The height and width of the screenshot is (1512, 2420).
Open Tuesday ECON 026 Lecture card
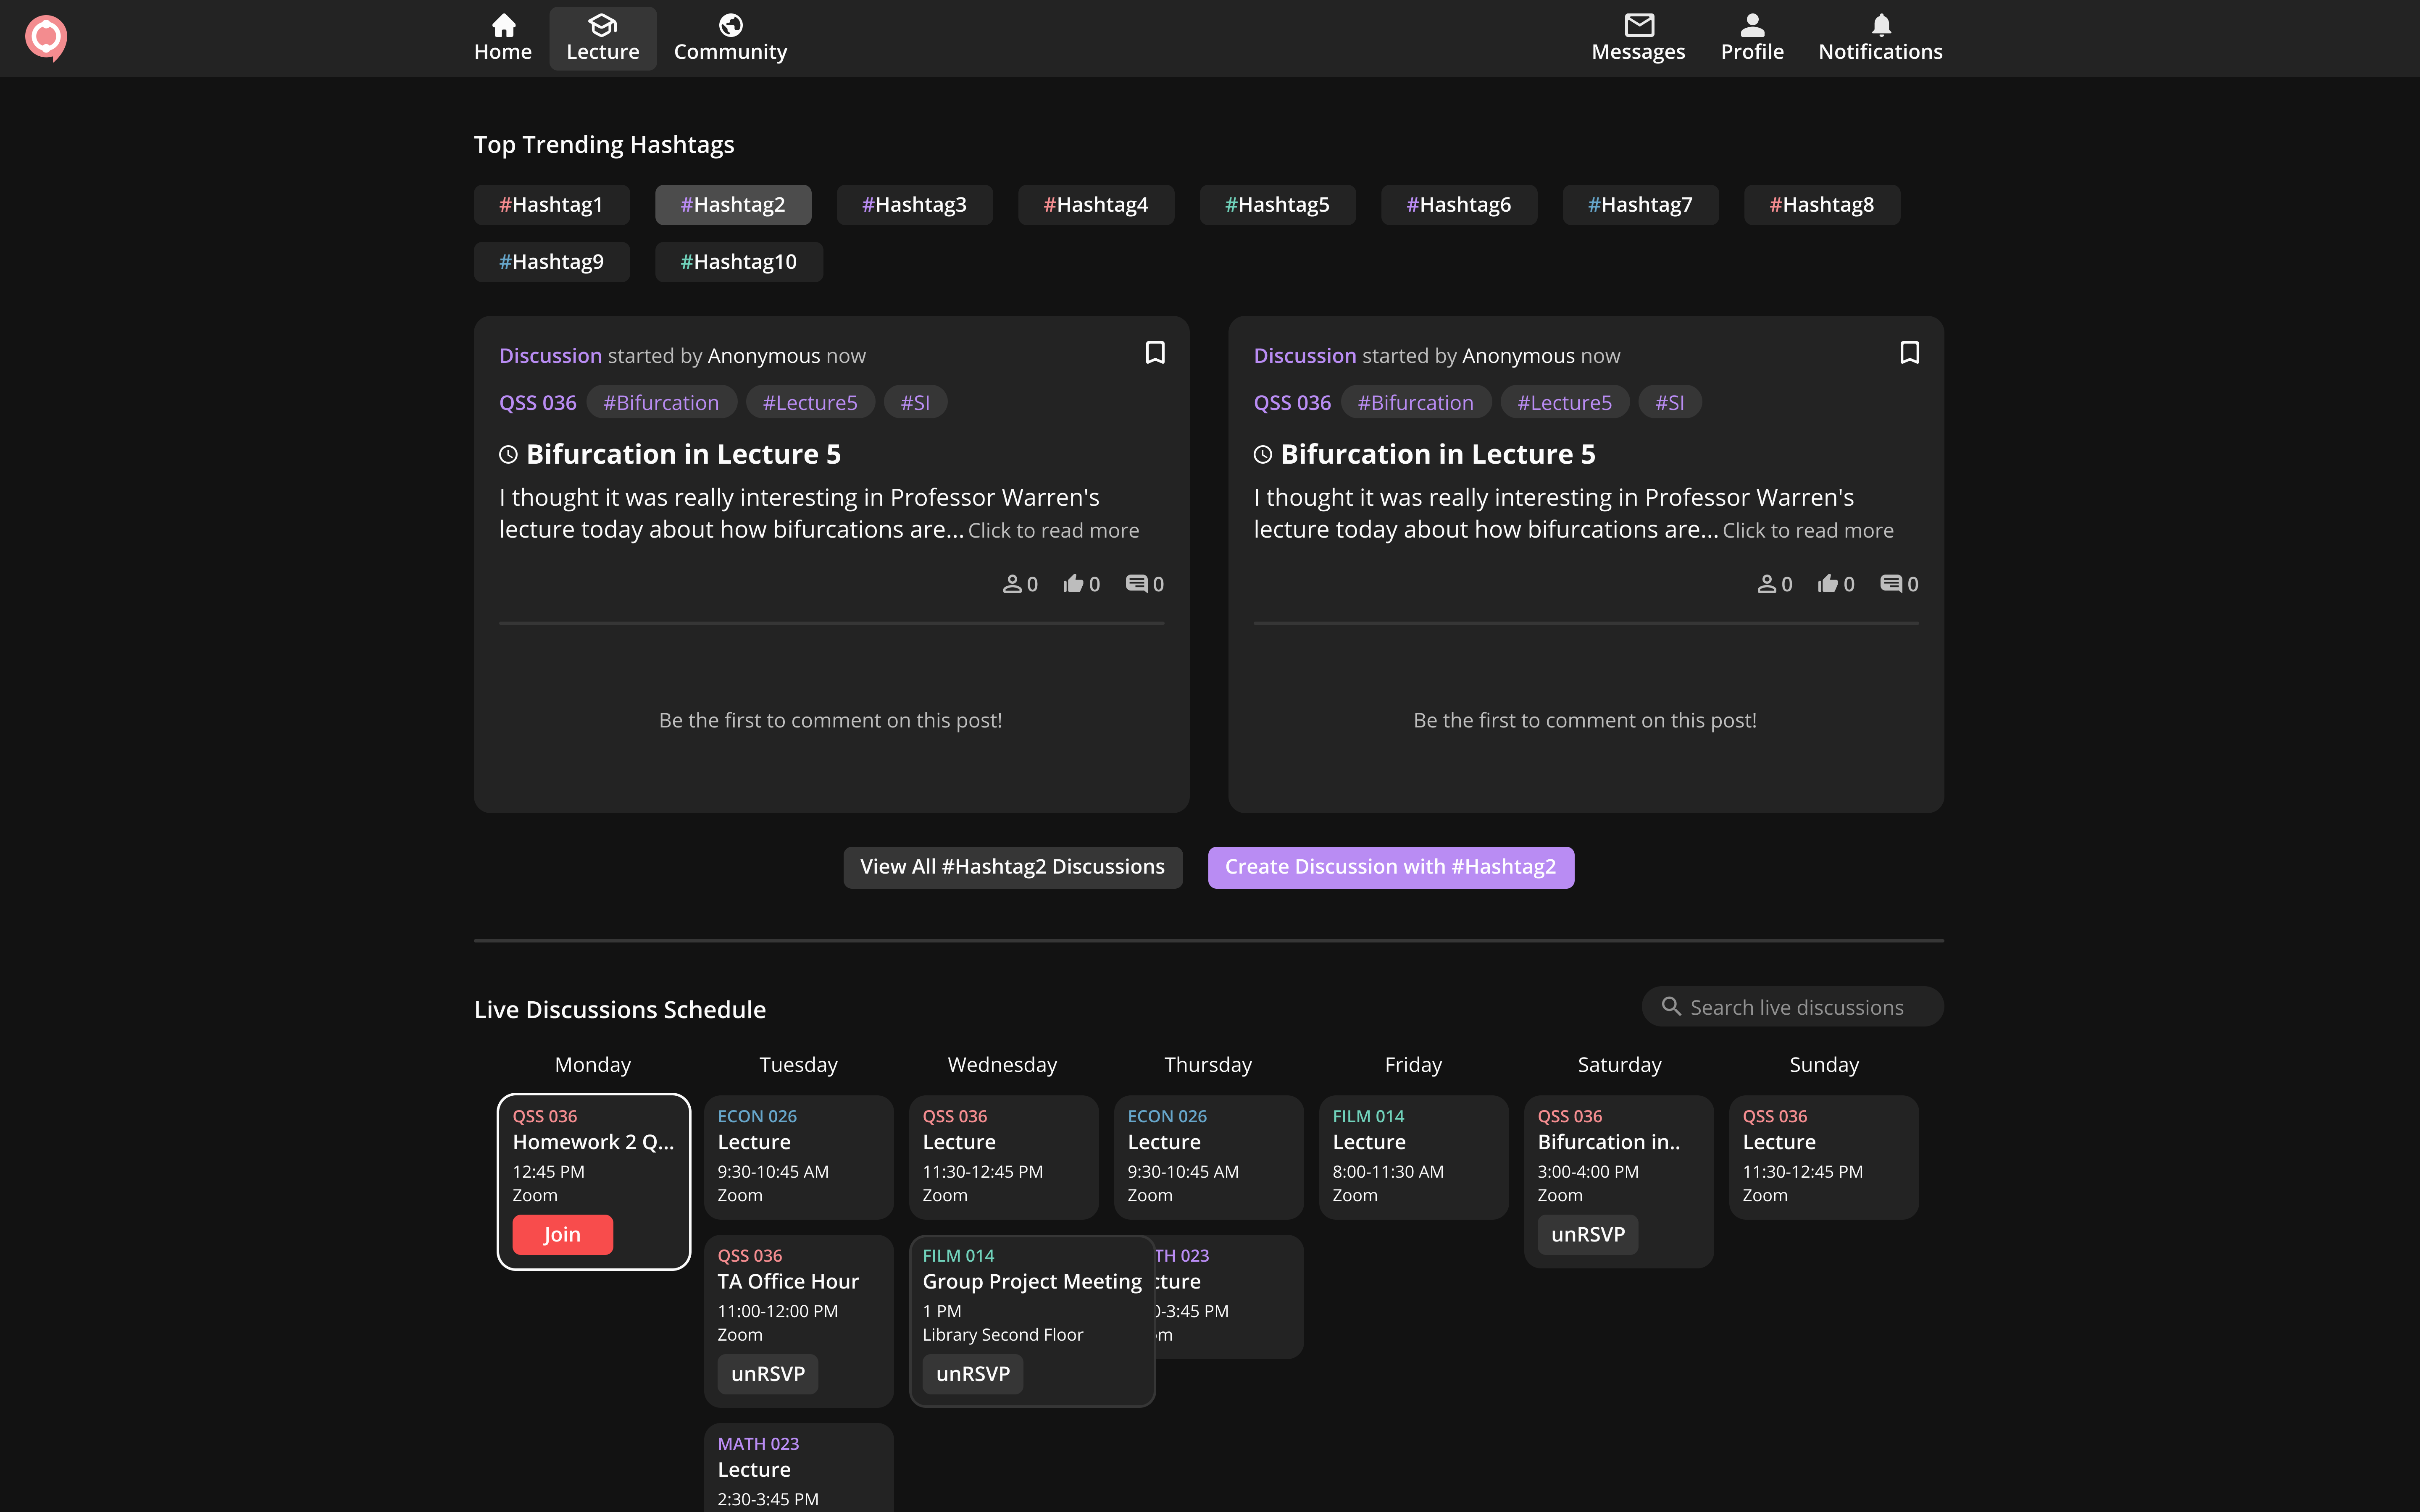799,1157
